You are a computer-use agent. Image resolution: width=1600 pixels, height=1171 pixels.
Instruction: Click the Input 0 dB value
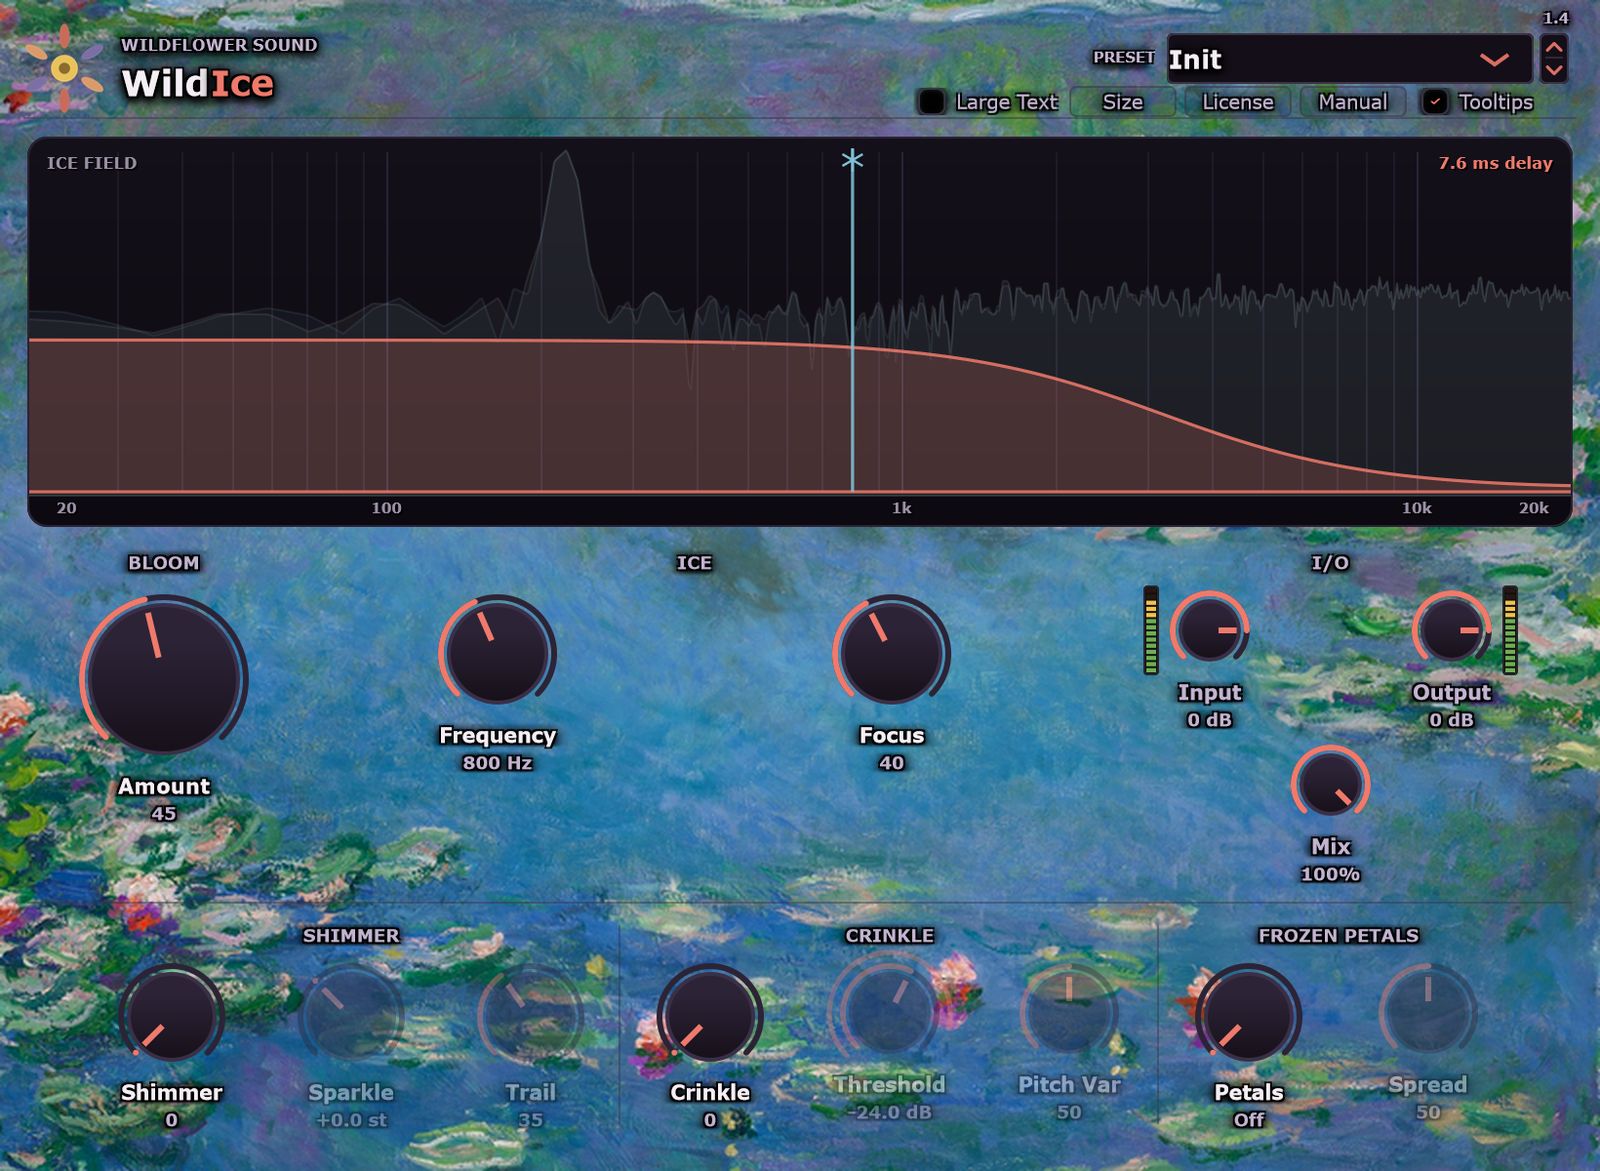[1209, 720]
